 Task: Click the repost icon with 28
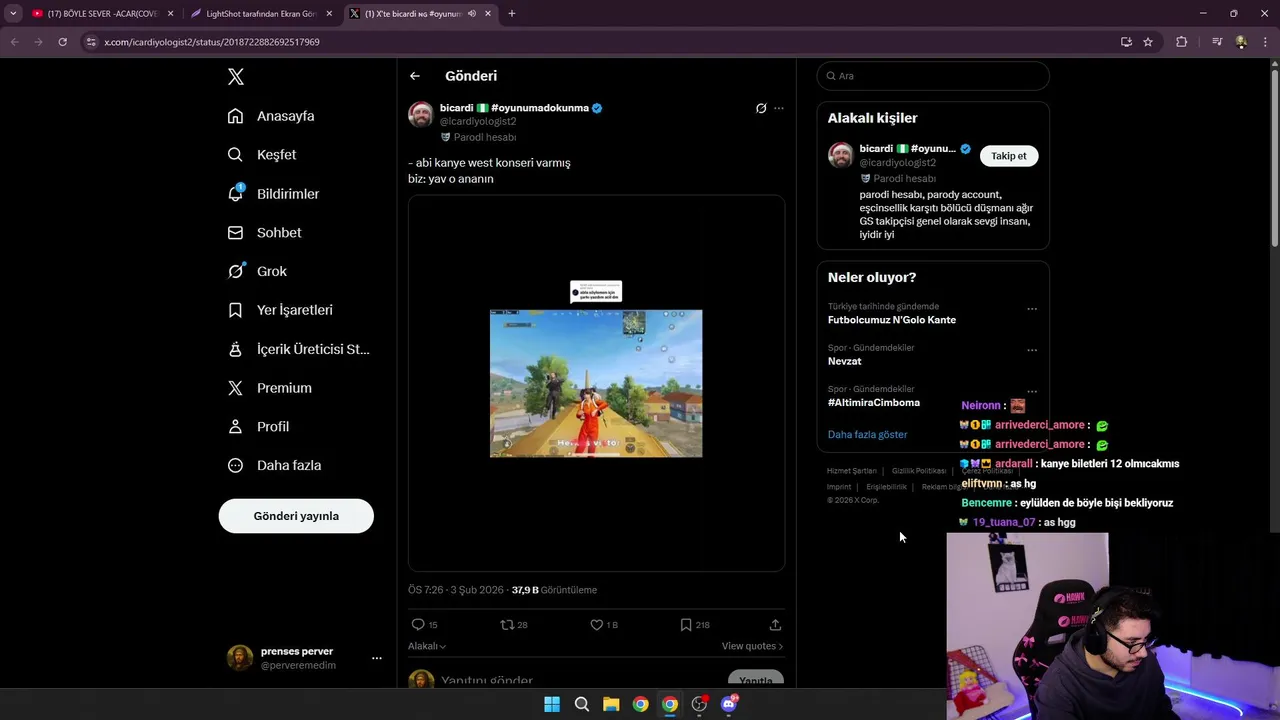507,625
